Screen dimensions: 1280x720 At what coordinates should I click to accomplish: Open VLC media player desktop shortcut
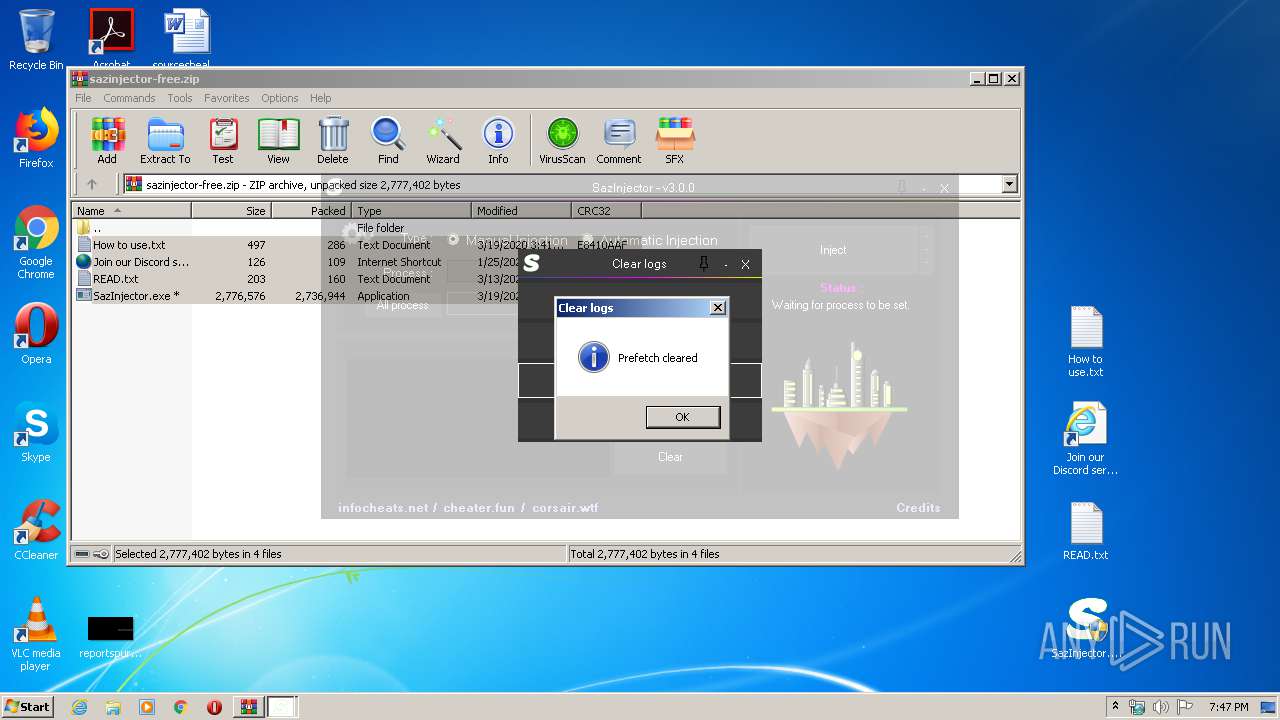click(36, 634)
